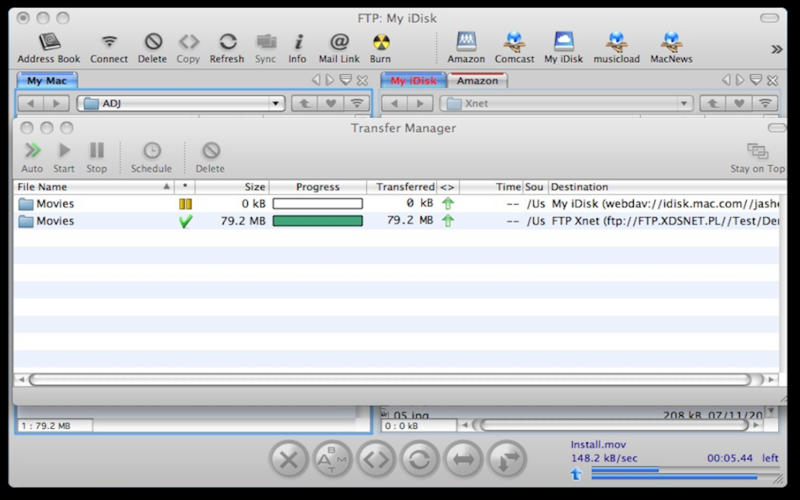The width and height of the screenshot is (800, 500).
Task: Click wifi connect button in remote pane
Action: coord(765,104)
